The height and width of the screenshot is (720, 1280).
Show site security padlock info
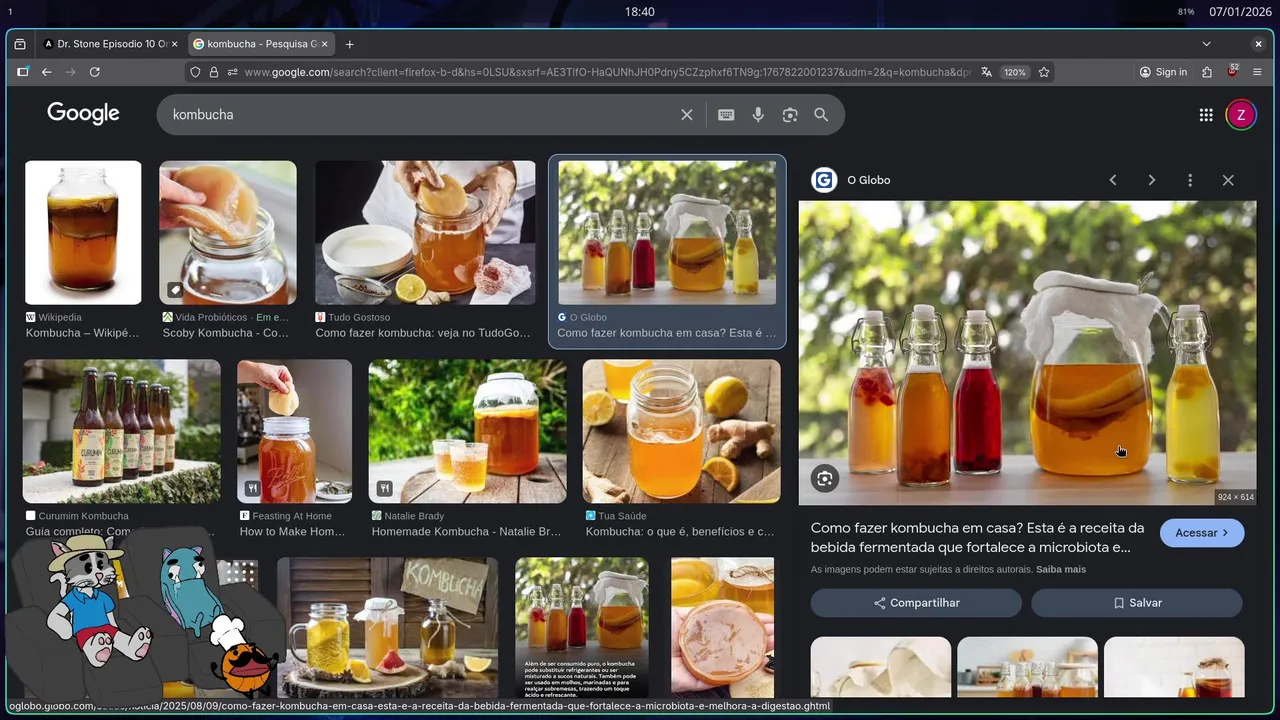(x=213, y=72)
